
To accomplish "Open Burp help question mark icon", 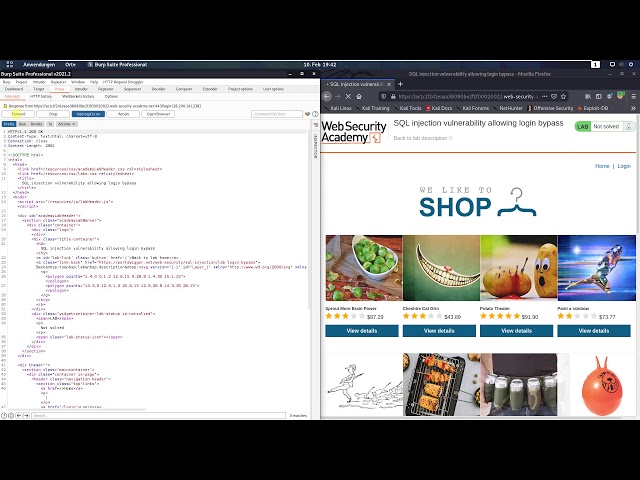I will click(315, 114).
